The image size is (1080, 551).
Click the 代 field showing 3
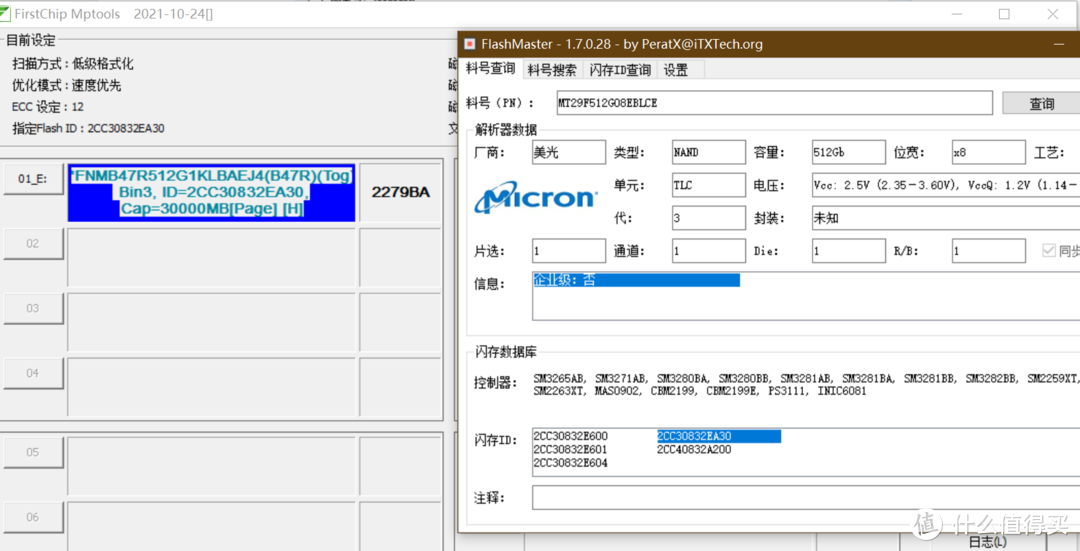click(709, 218)
